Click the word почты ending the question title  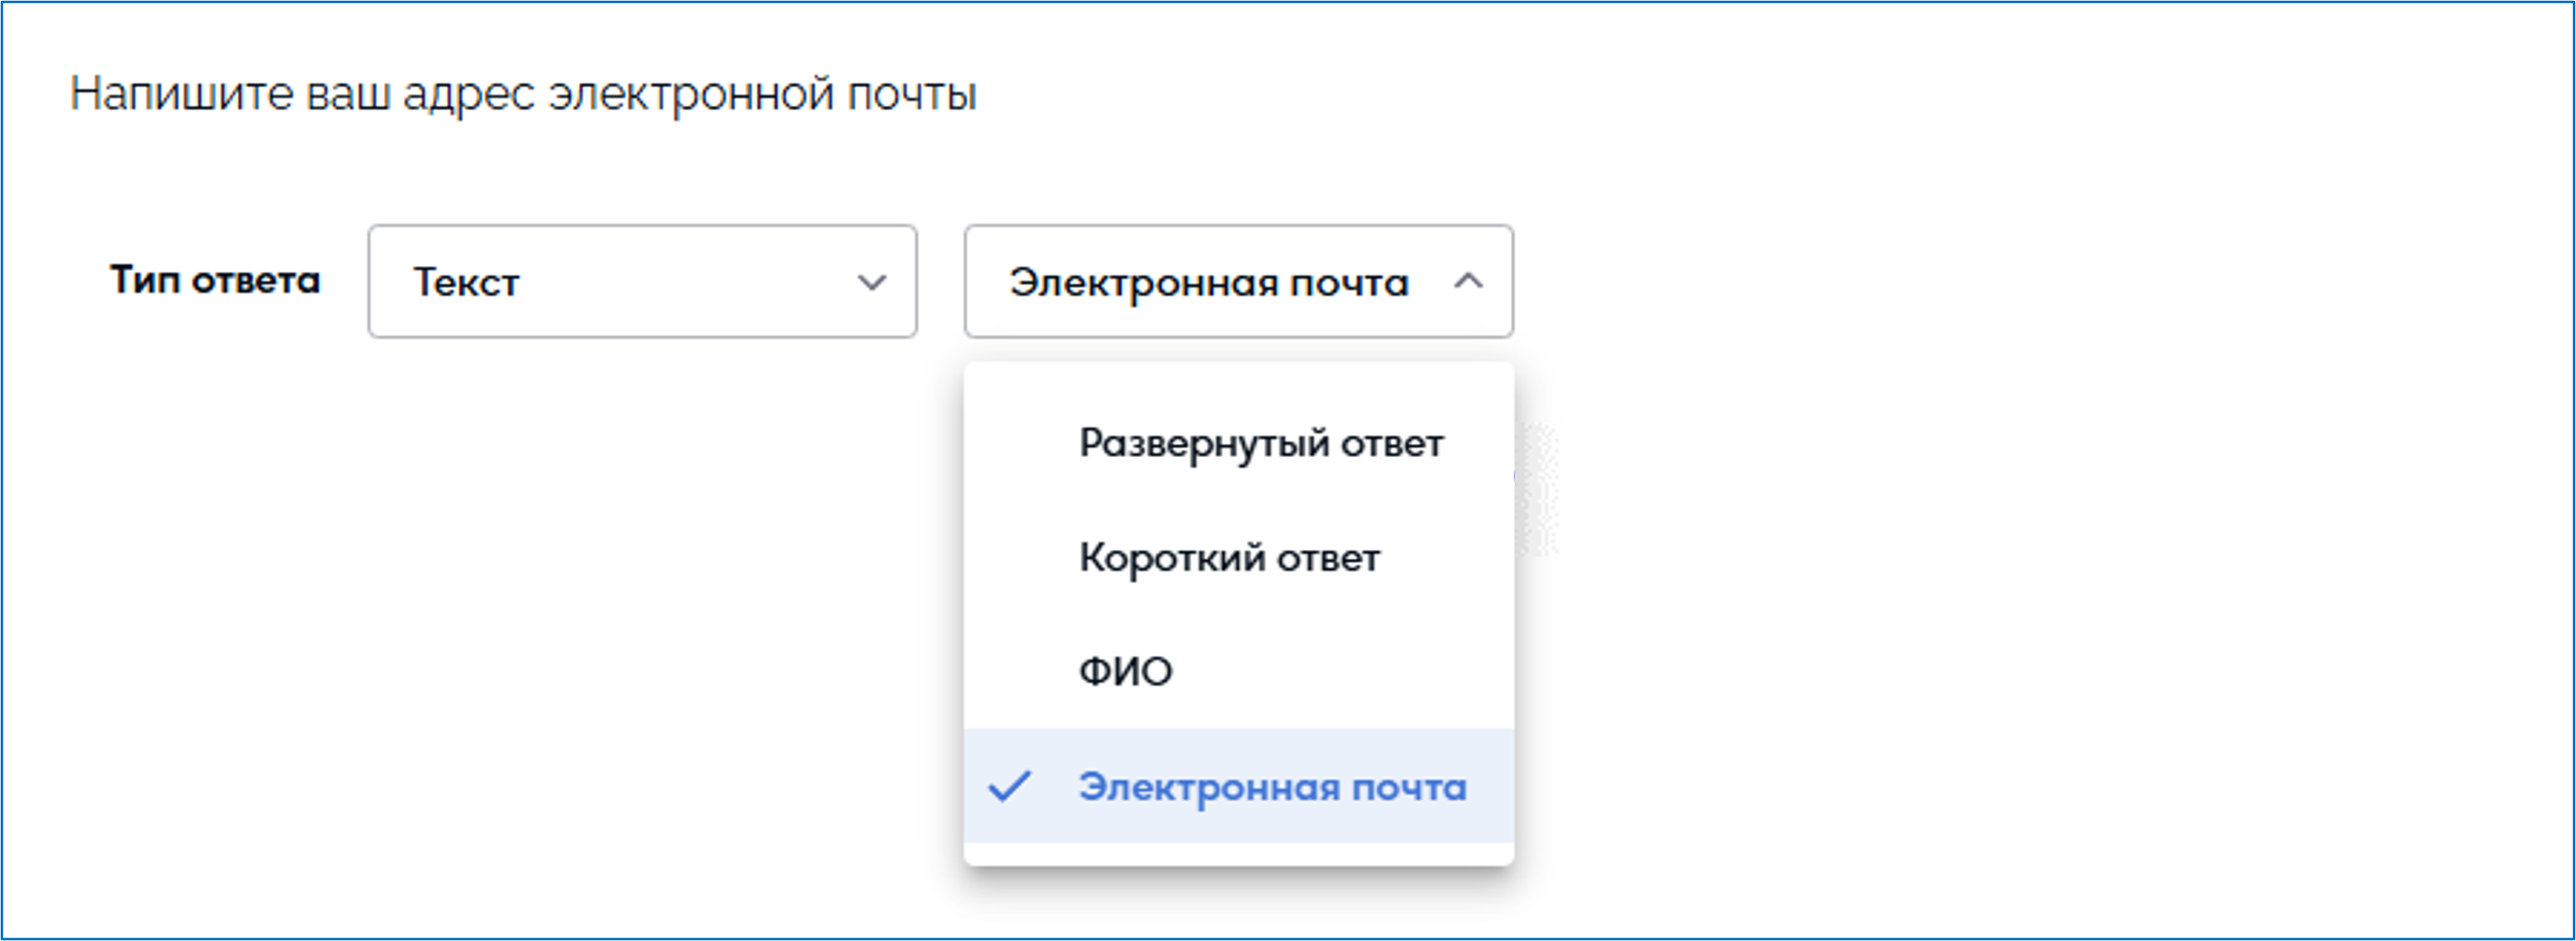pyautogui.click(x=911, y=94)
